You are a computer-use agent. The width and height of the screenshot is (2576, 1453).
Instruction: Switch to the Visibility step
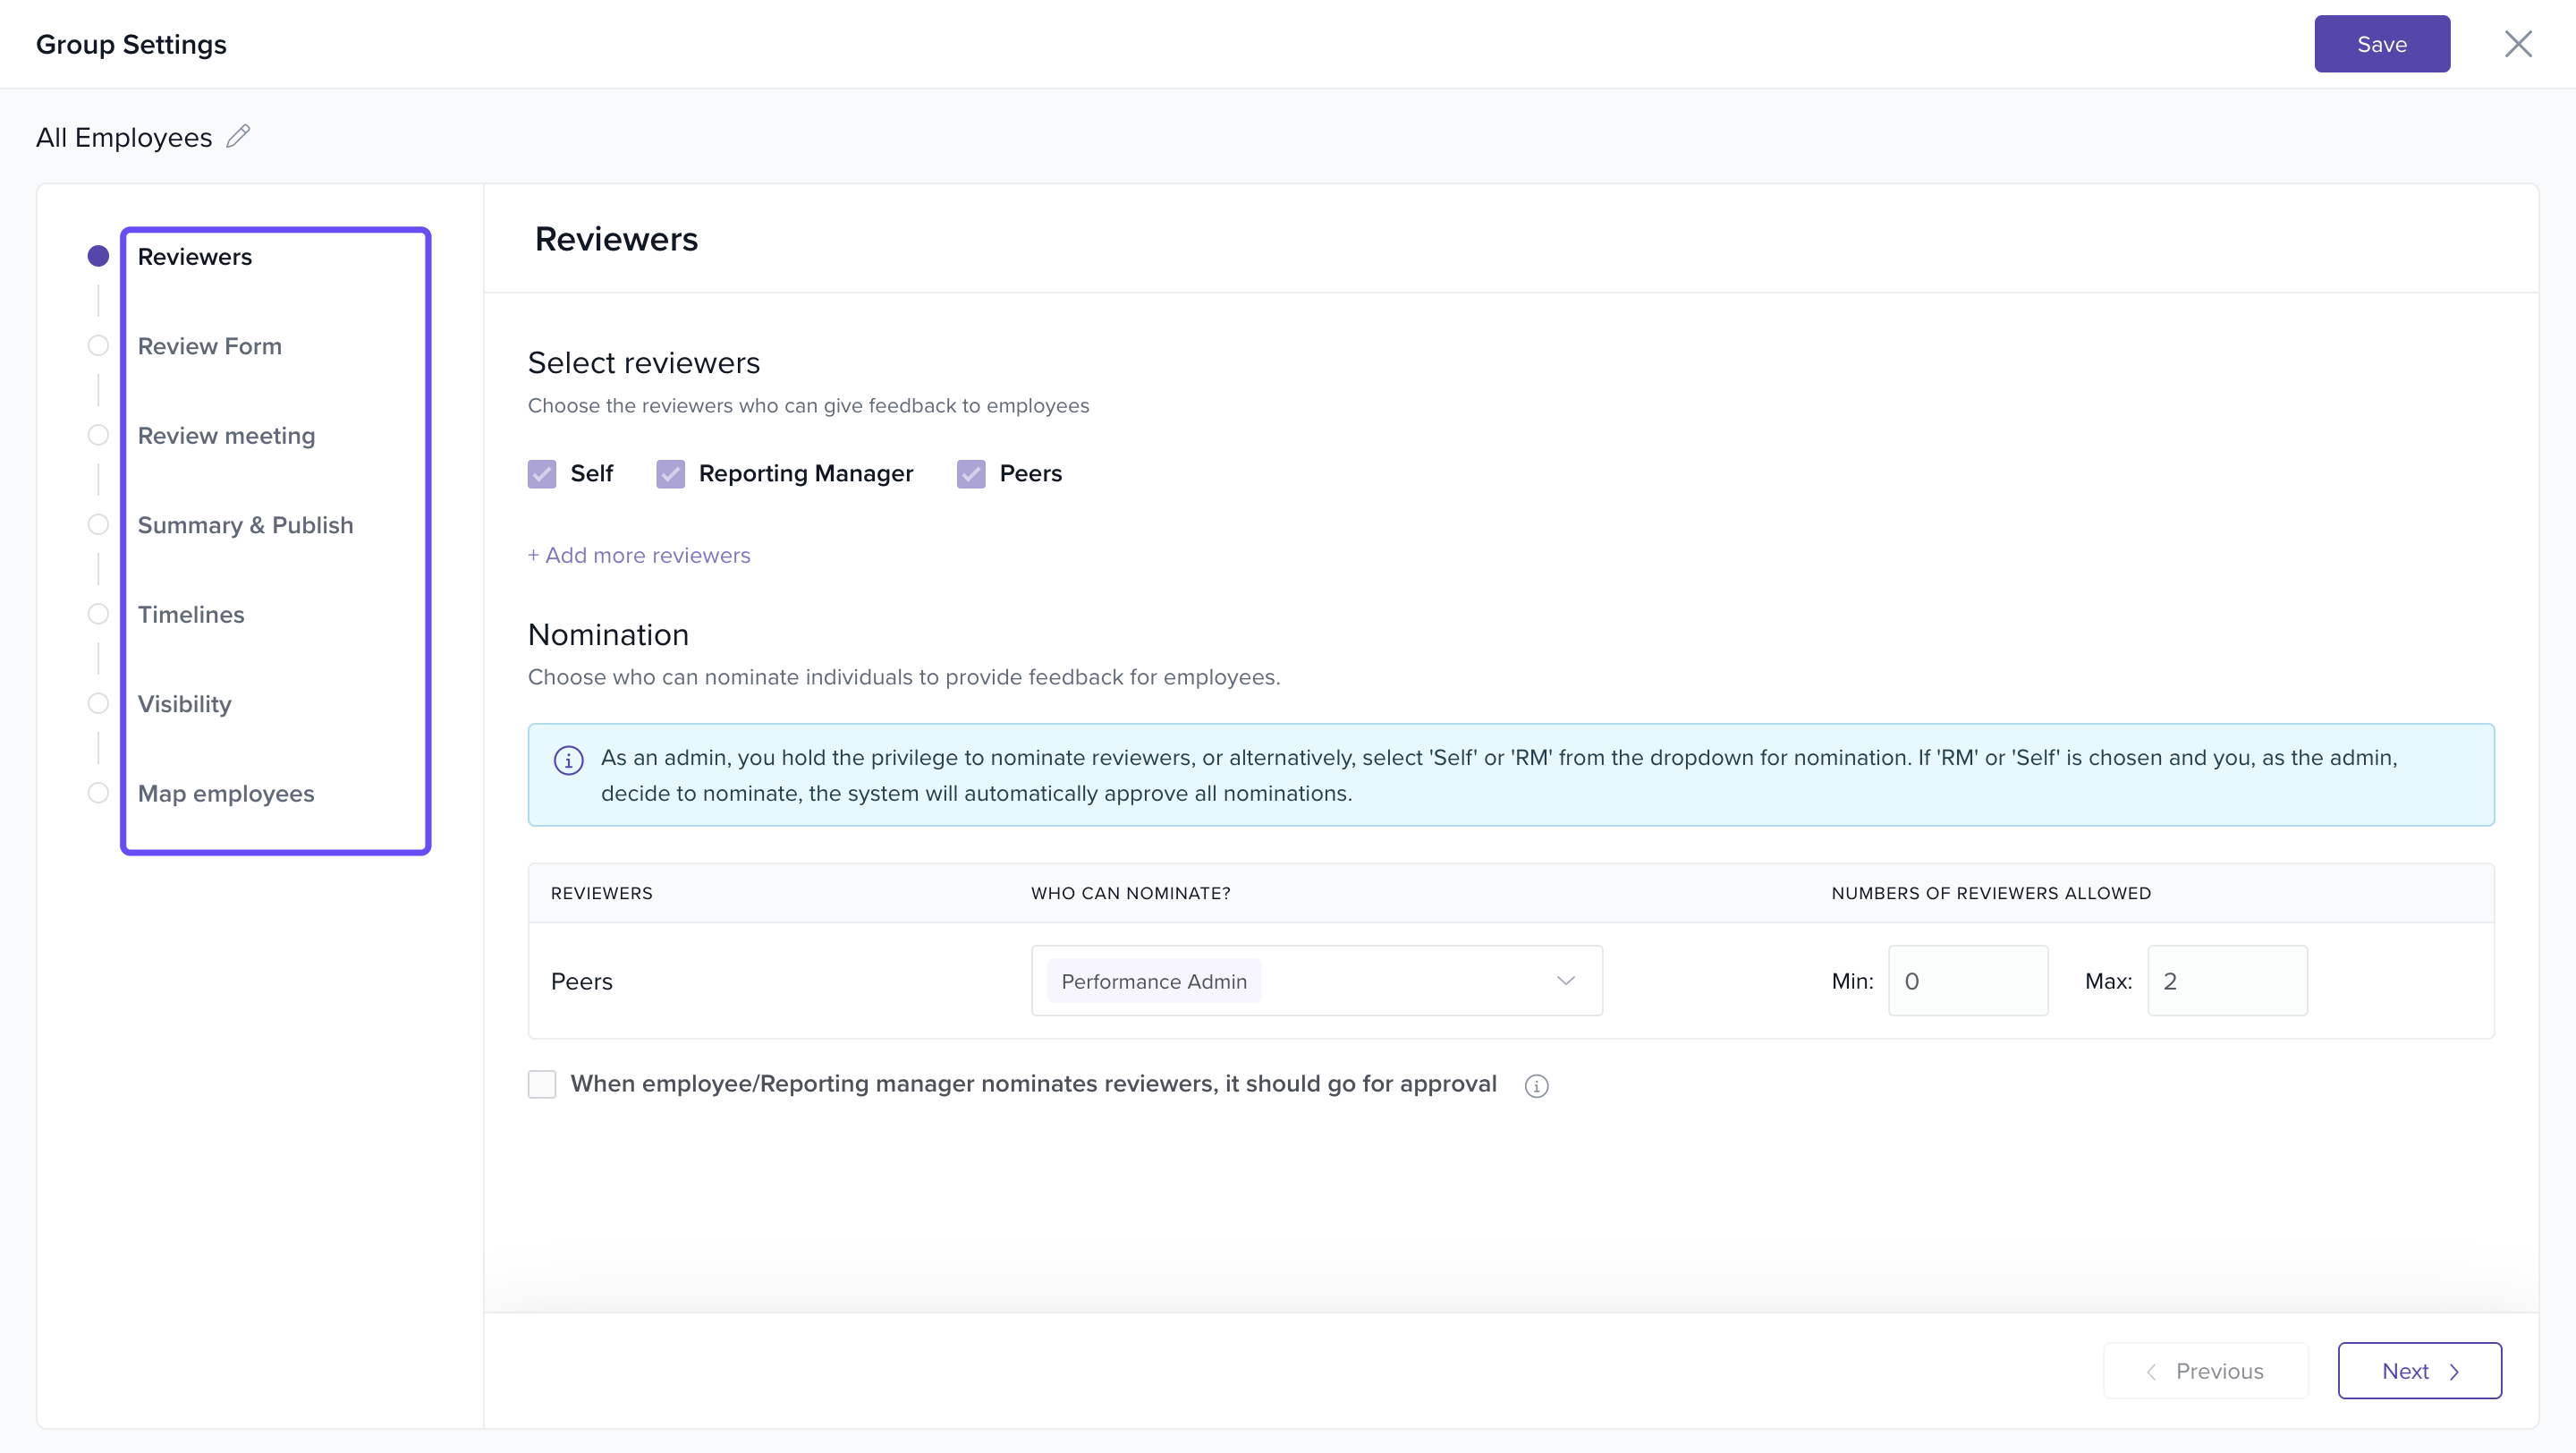(184, 704)
